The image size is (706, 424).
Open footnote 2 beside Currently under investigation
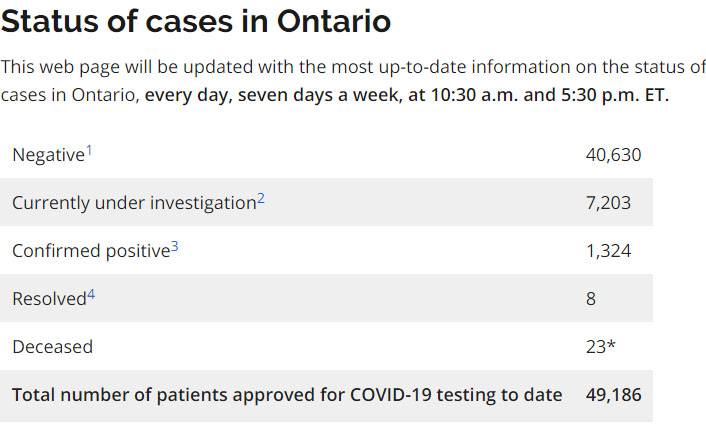tap(261, 198)
